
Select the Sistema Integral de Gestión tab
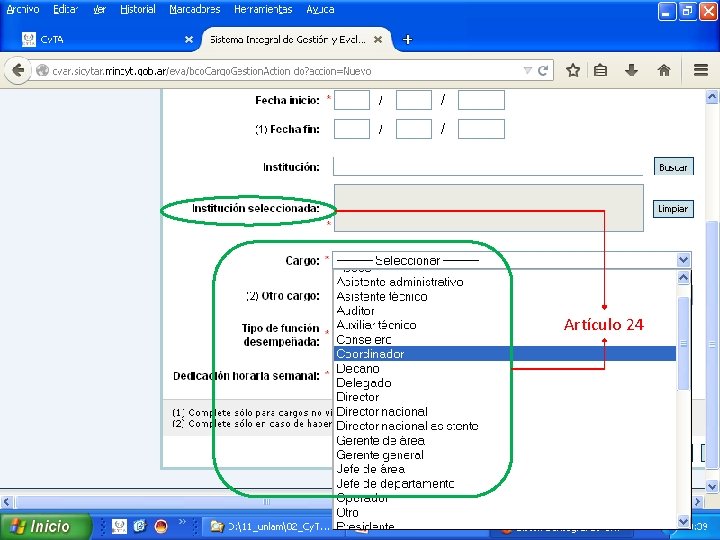296,40
